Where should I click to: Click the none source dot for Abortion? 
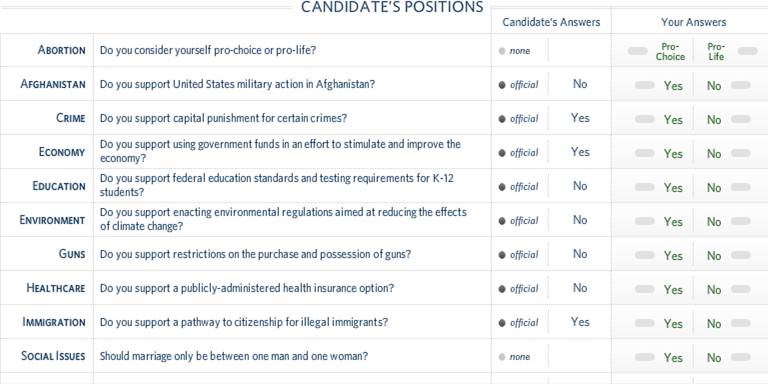[502, 51]
